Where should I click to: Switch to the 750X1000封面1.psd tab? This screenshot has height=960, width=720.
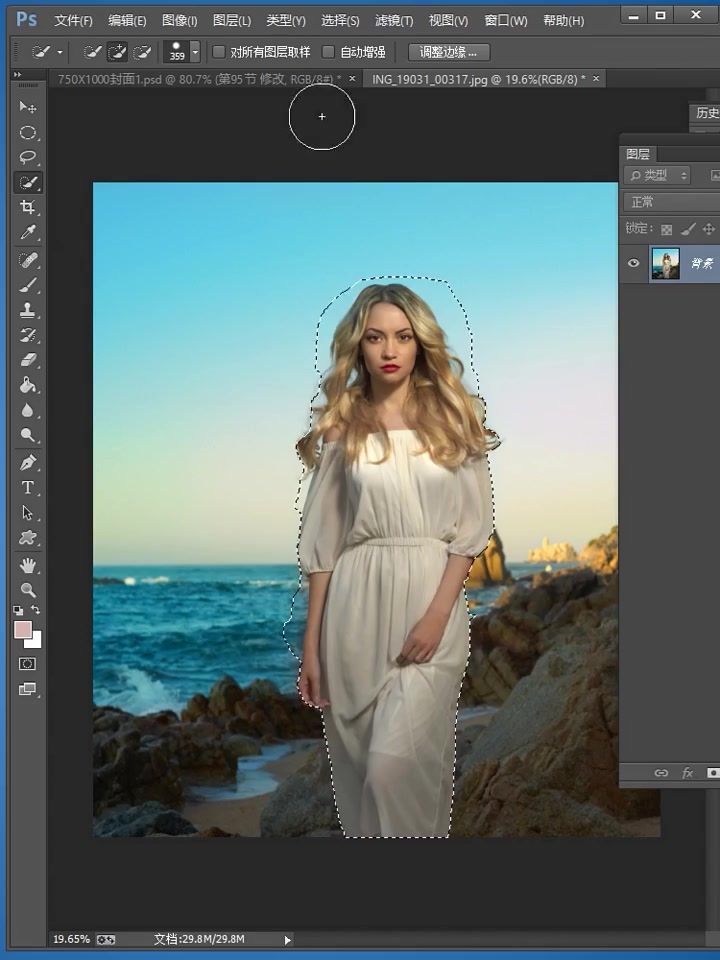click(199, 79)
